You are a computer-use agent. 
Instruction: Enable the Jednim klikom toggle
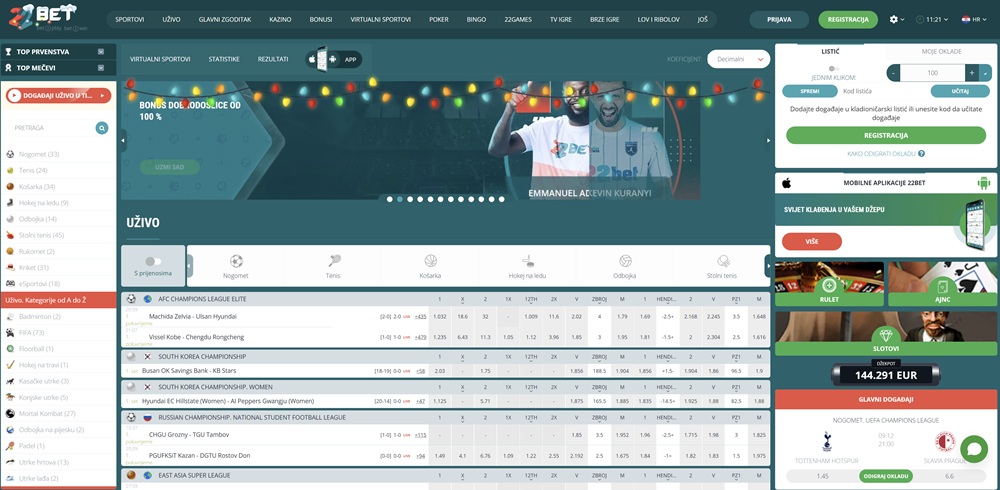pos(832,69)
